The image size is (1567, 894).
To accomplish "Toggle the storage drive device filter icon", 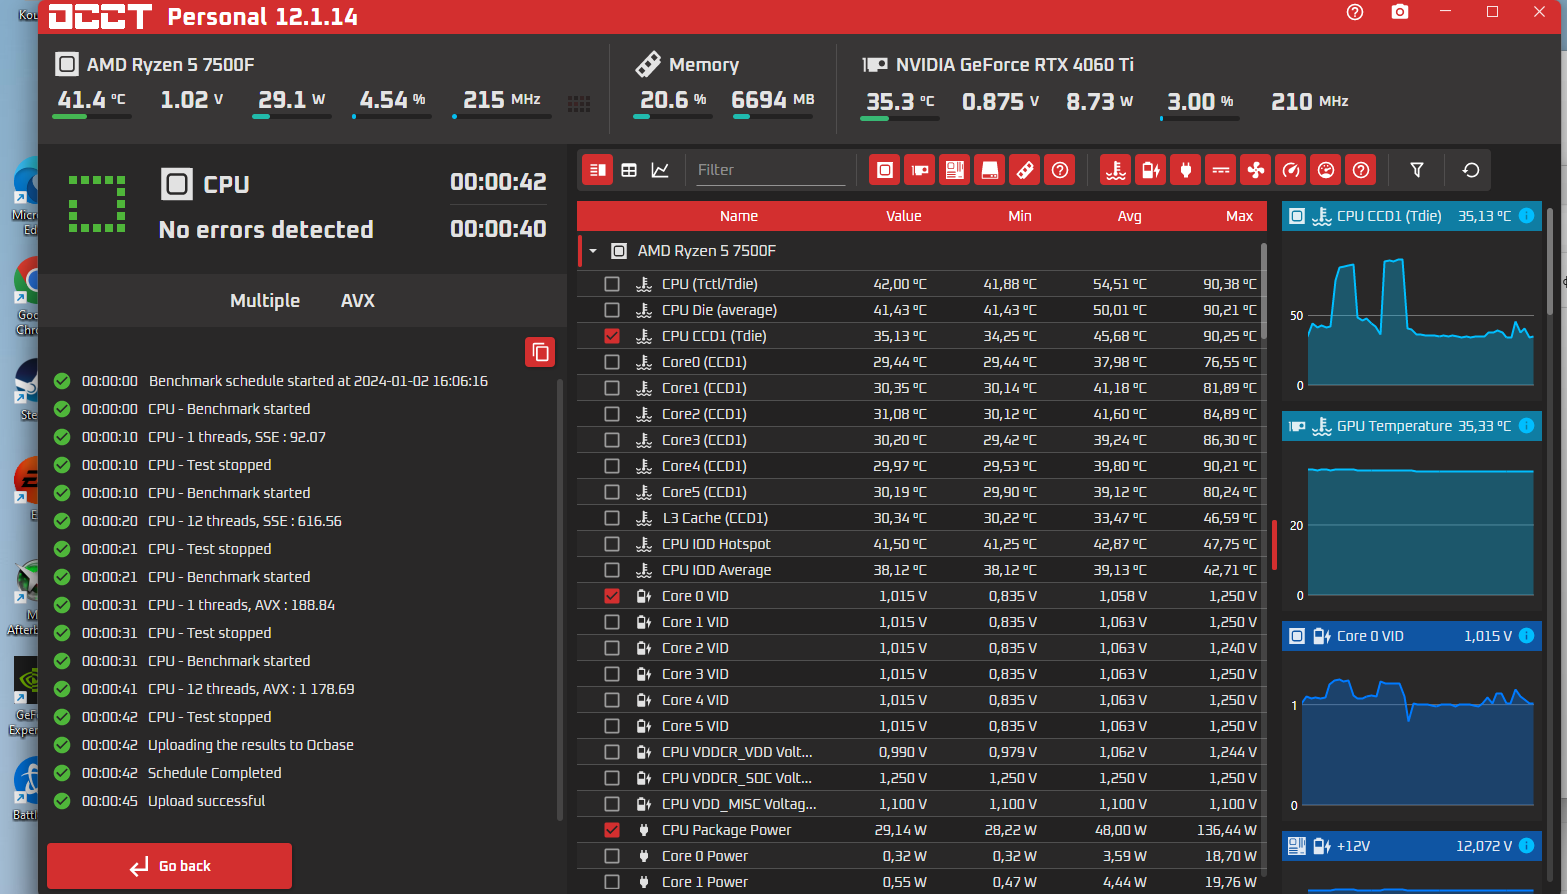I will tap(990, 170).
